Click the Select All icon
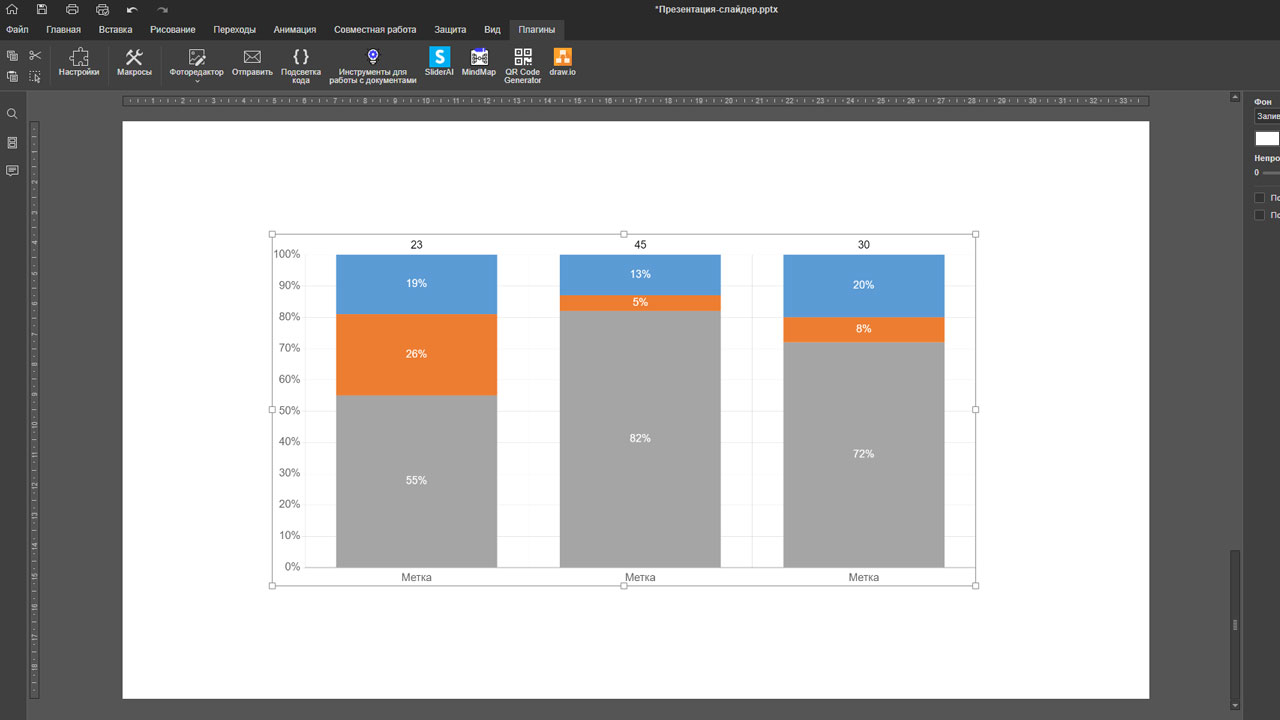 pyautogui.click(x=35, y=76)
